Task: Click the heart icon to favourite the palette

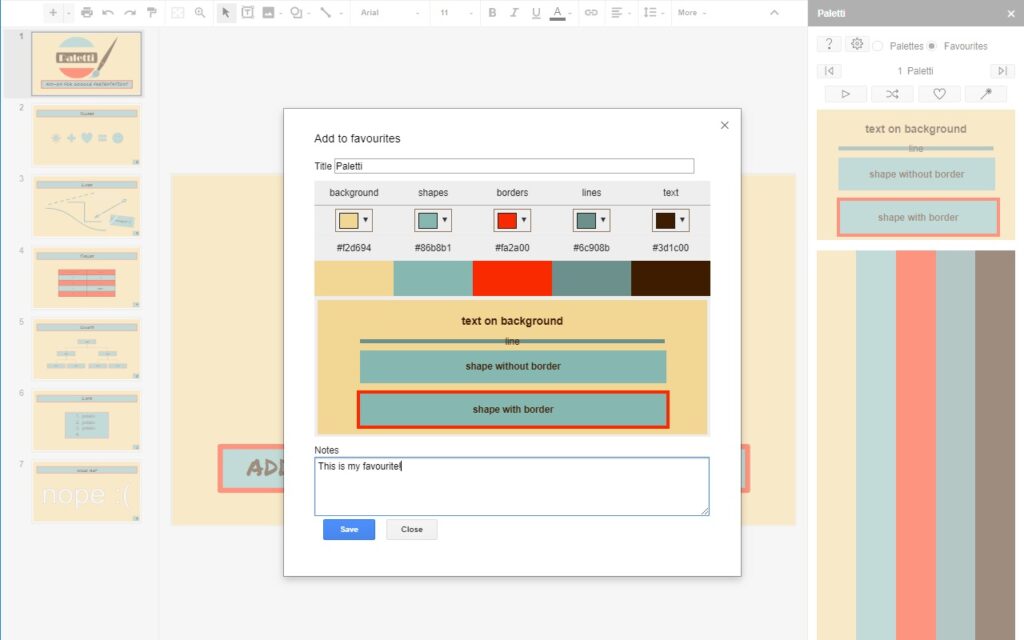Action: click(x=940, y=93)
